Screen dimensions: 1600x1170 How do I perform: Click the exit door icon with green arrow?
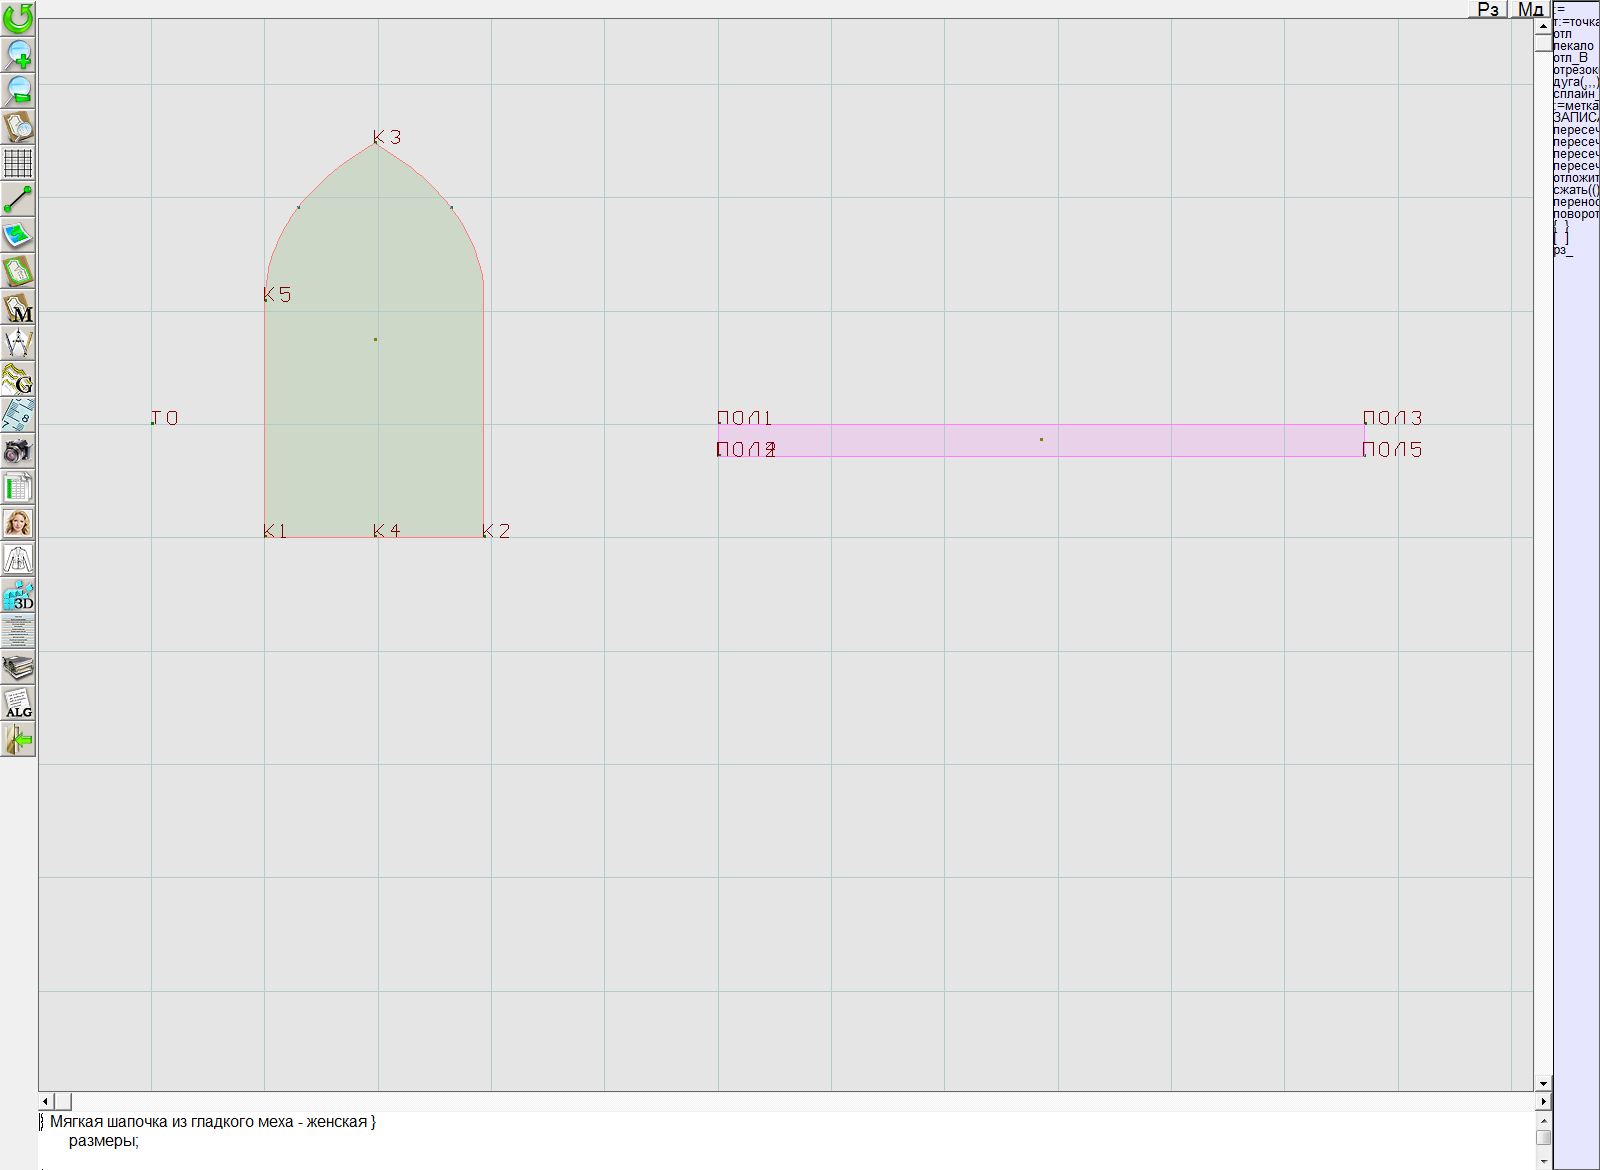18,739
